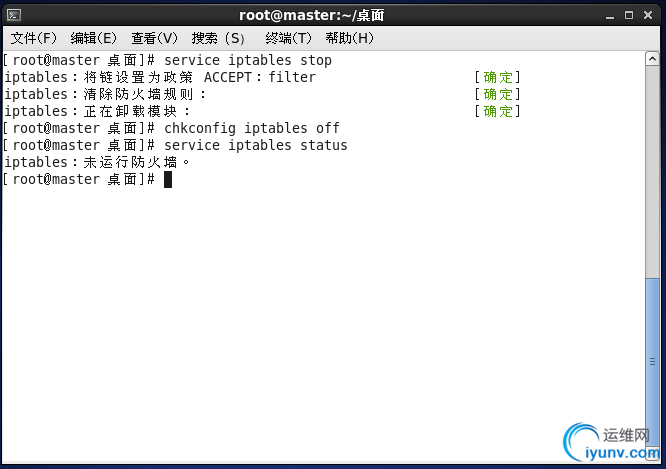Image resolution: width=666 pixels, height=469 pixels.
Task: Minimize the root@master terminal window
Action: 610,16
